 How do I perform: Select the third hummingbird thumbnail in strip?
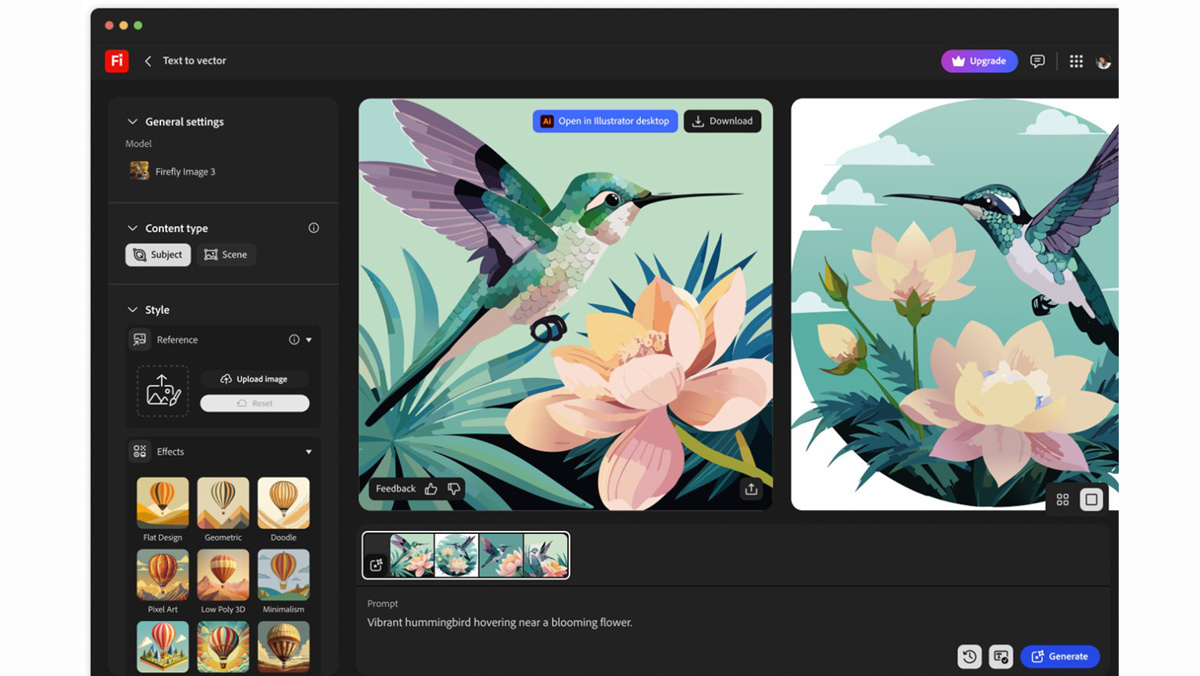[x=501, y=555]
